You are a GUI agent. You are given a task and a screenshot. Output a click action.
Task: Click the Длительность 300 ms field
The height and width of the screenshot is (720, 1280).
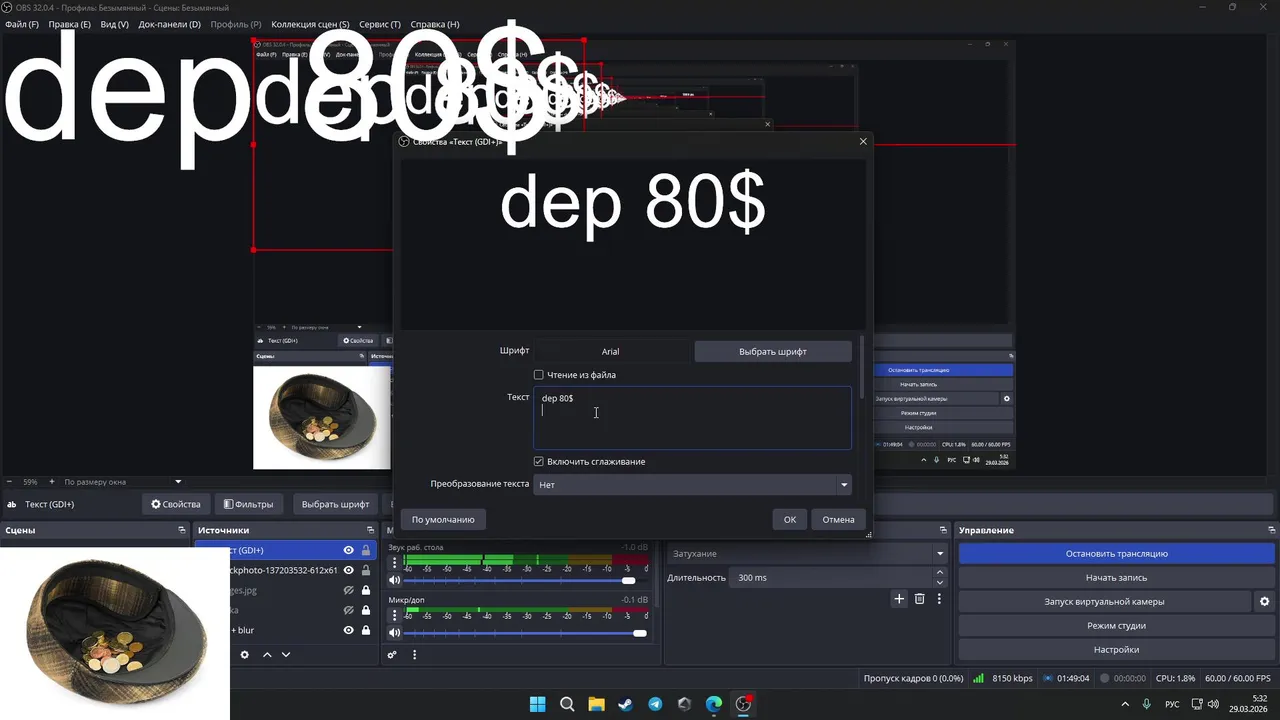pos(832,577)
